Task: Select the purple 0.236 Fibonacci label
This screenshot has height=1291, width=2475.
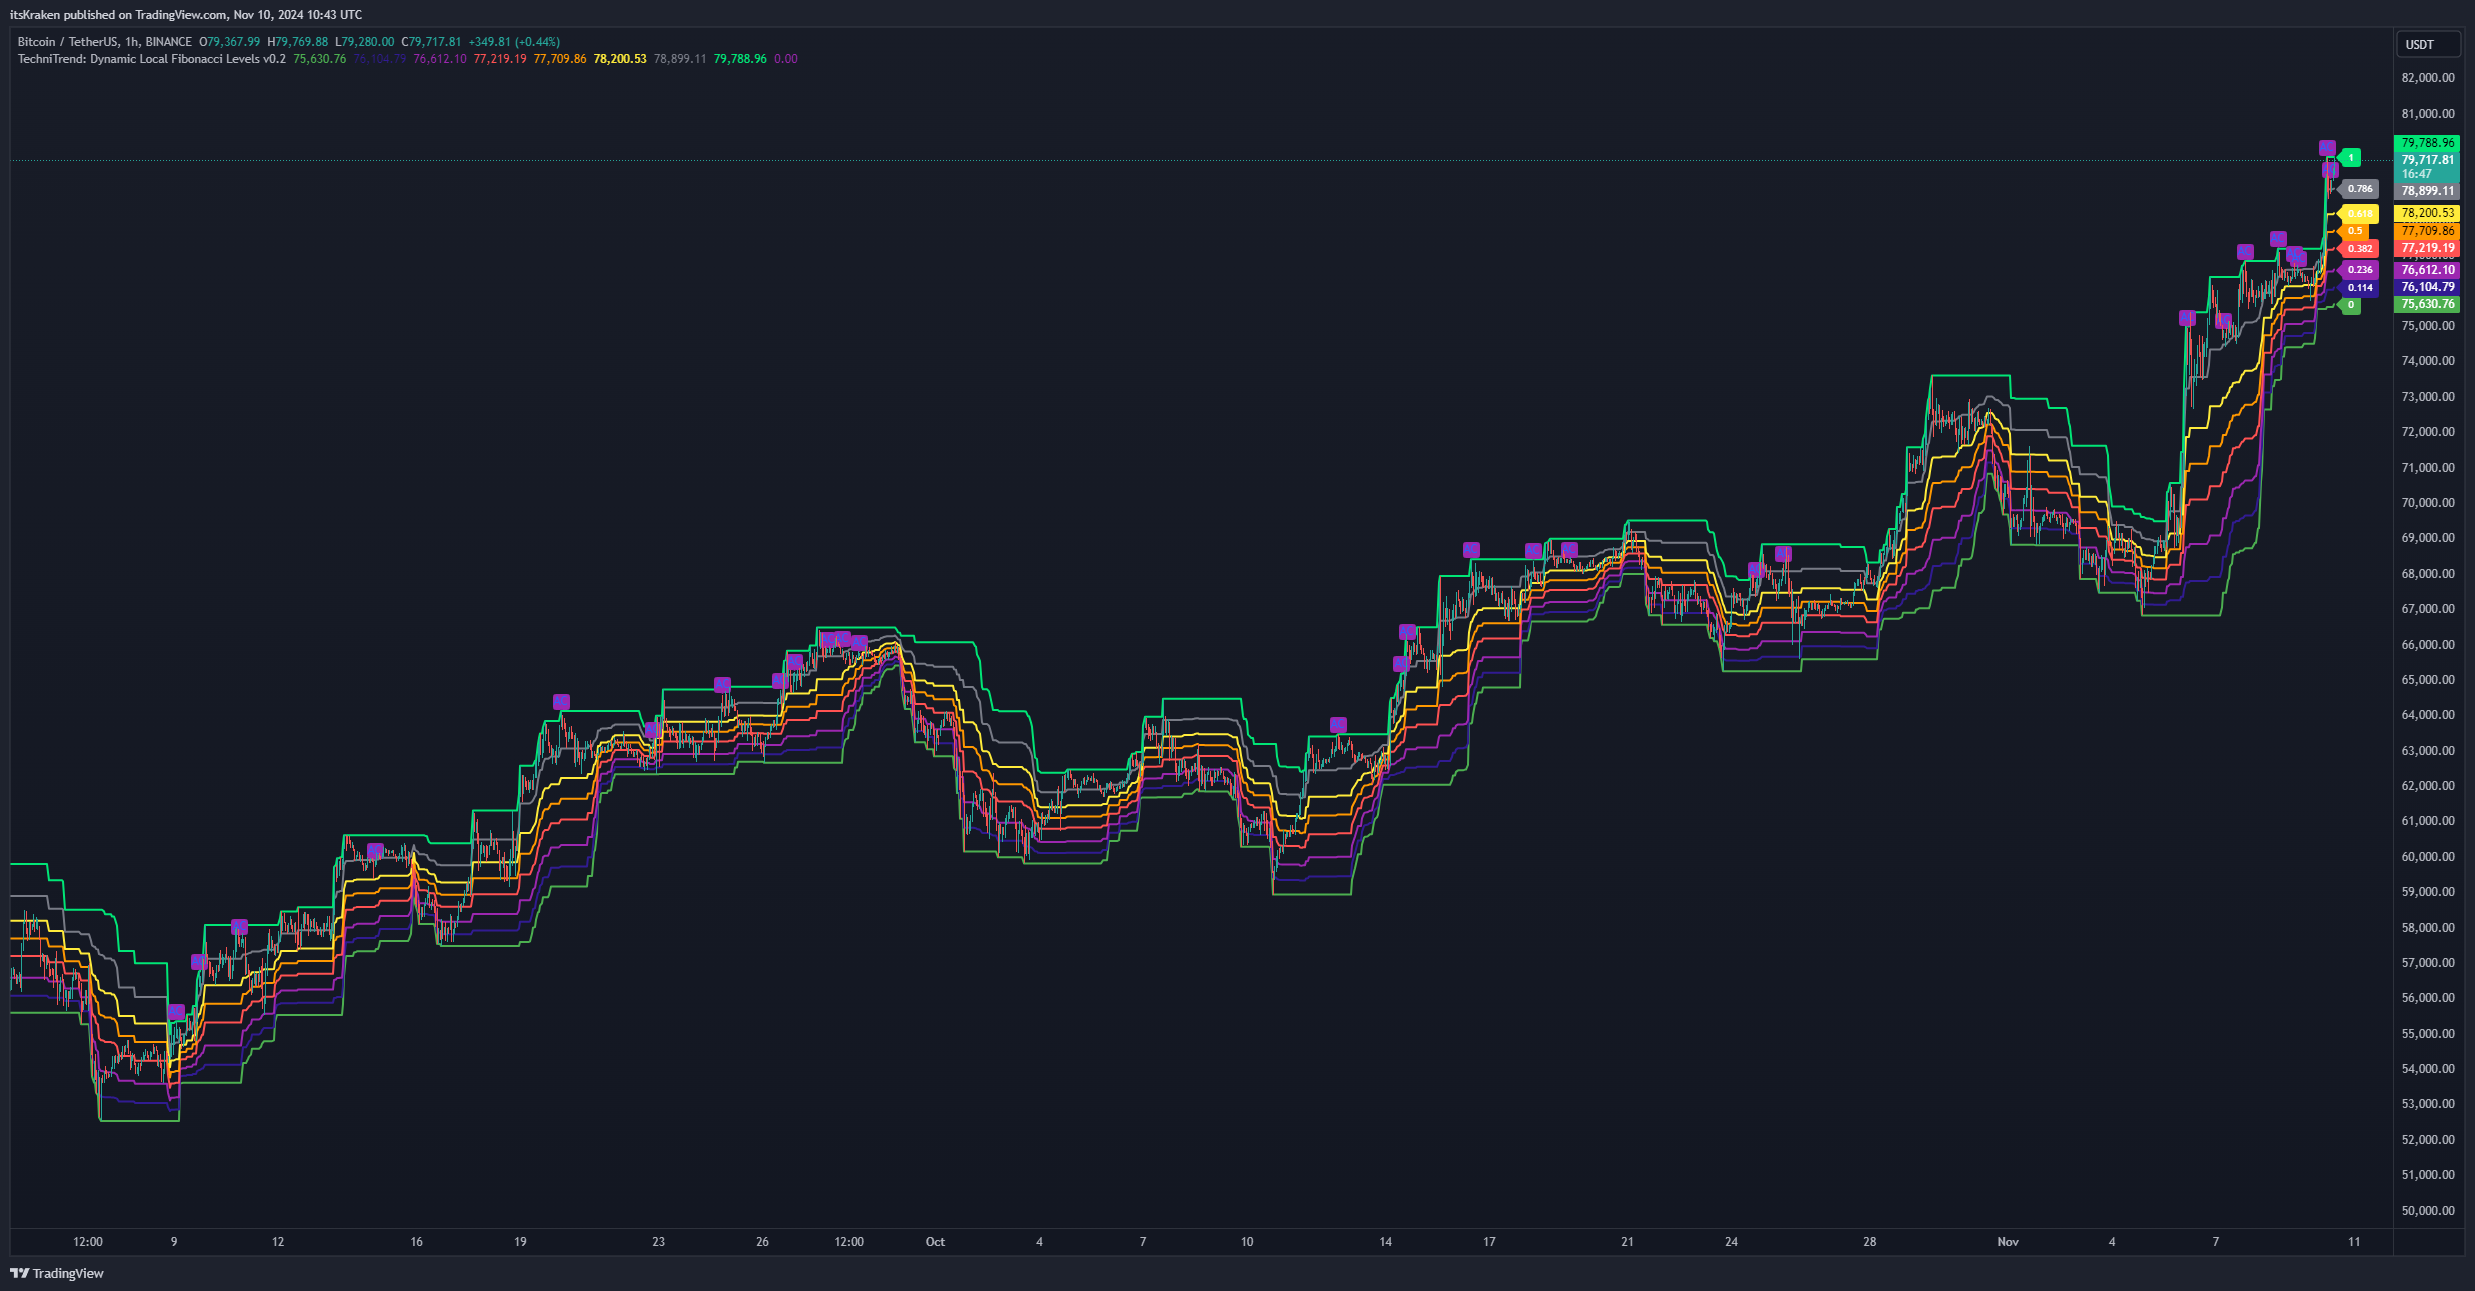Action: click(2359, 269)
